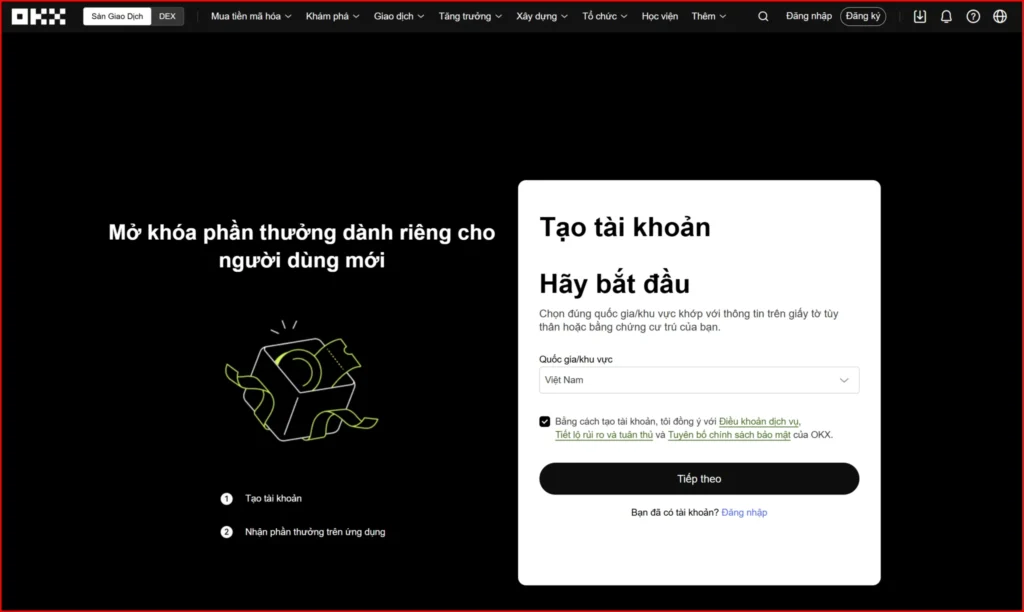Viewport: 1024px width, 612px height.
Task: Click the 'Học viện' menu item
Action: [x=660, y=16]
